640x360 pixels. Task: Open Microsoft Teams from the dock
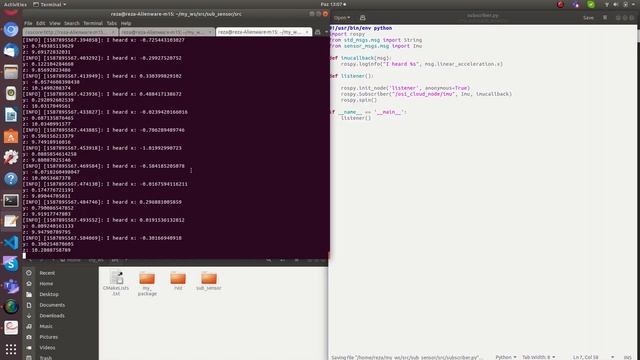tap(11, 286)
